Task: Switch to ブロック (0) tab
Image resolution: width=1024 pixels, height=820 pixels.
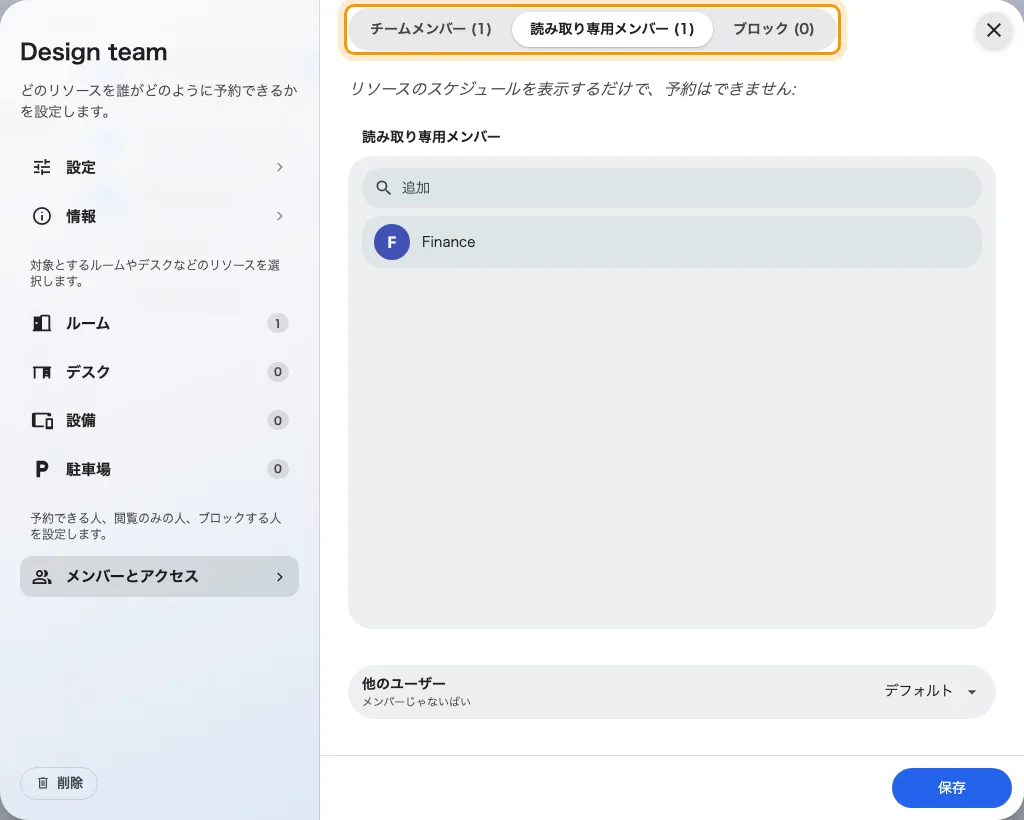Action: pos(773,29)
